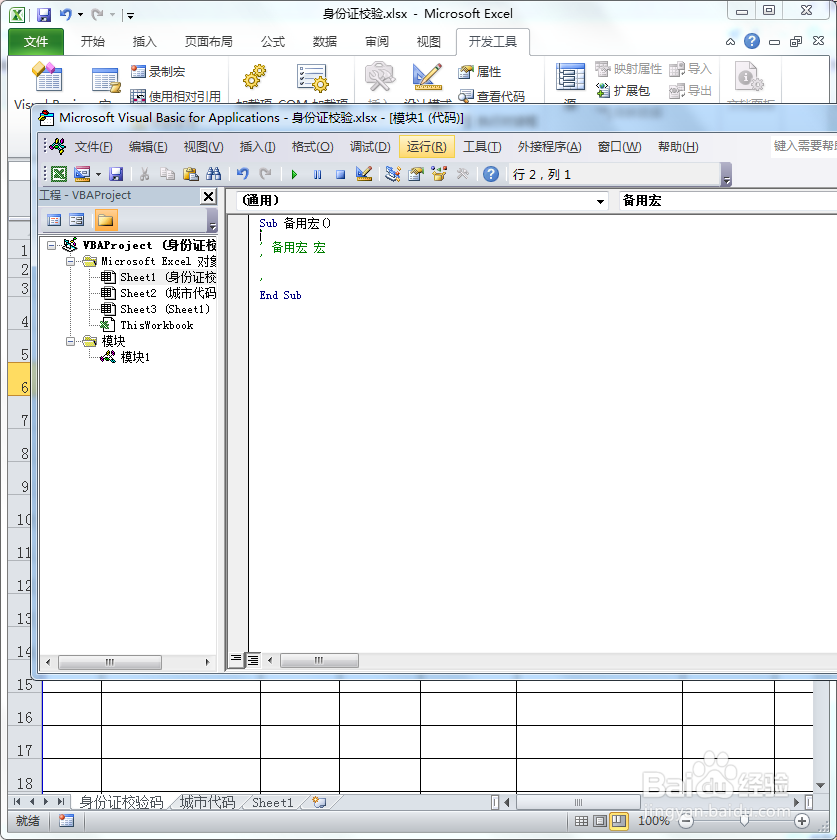This screenshot has height=840, width=837.
Task: Select Sheet3 (Sheet1) in project tree
Action: (155, 310)
